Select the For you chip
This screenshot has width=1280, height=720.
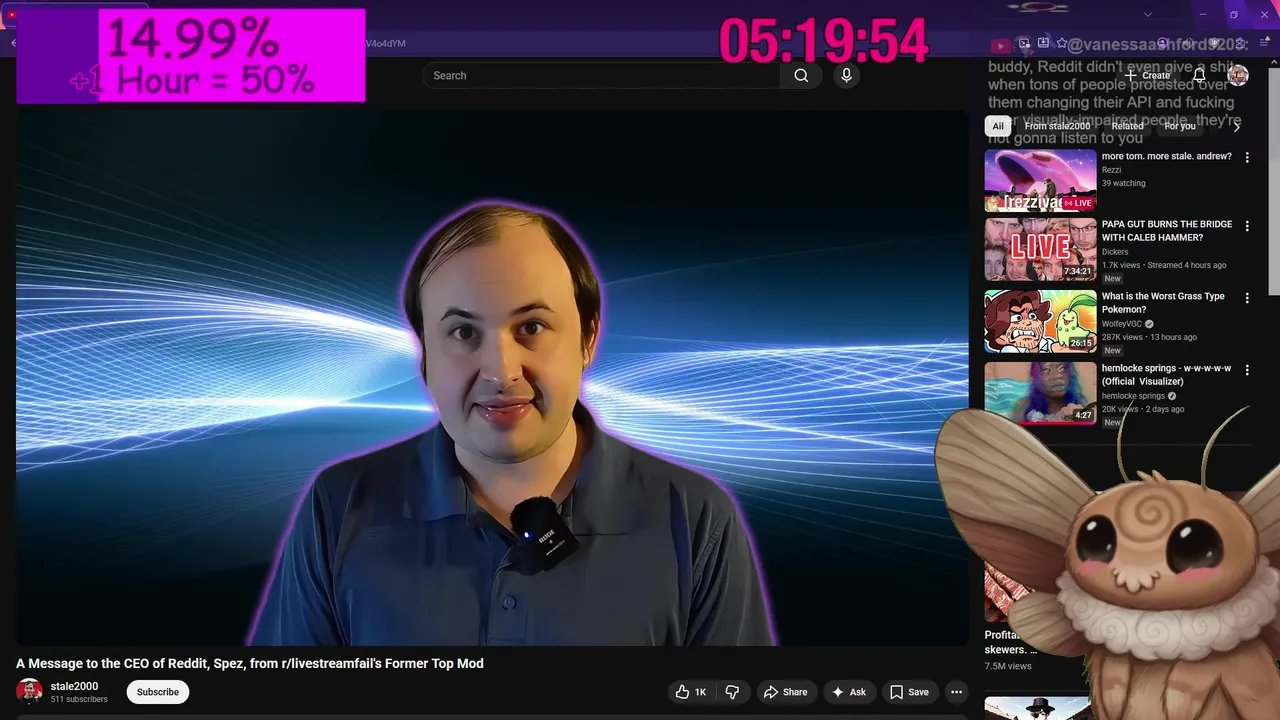[1180, 126]
